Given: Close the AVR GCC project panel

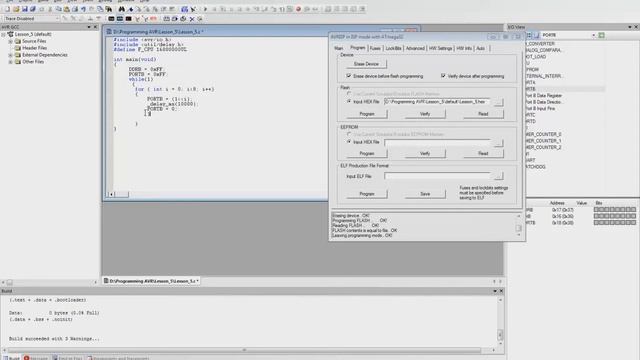Looking at the screenshot, I should tap(96, 27).
